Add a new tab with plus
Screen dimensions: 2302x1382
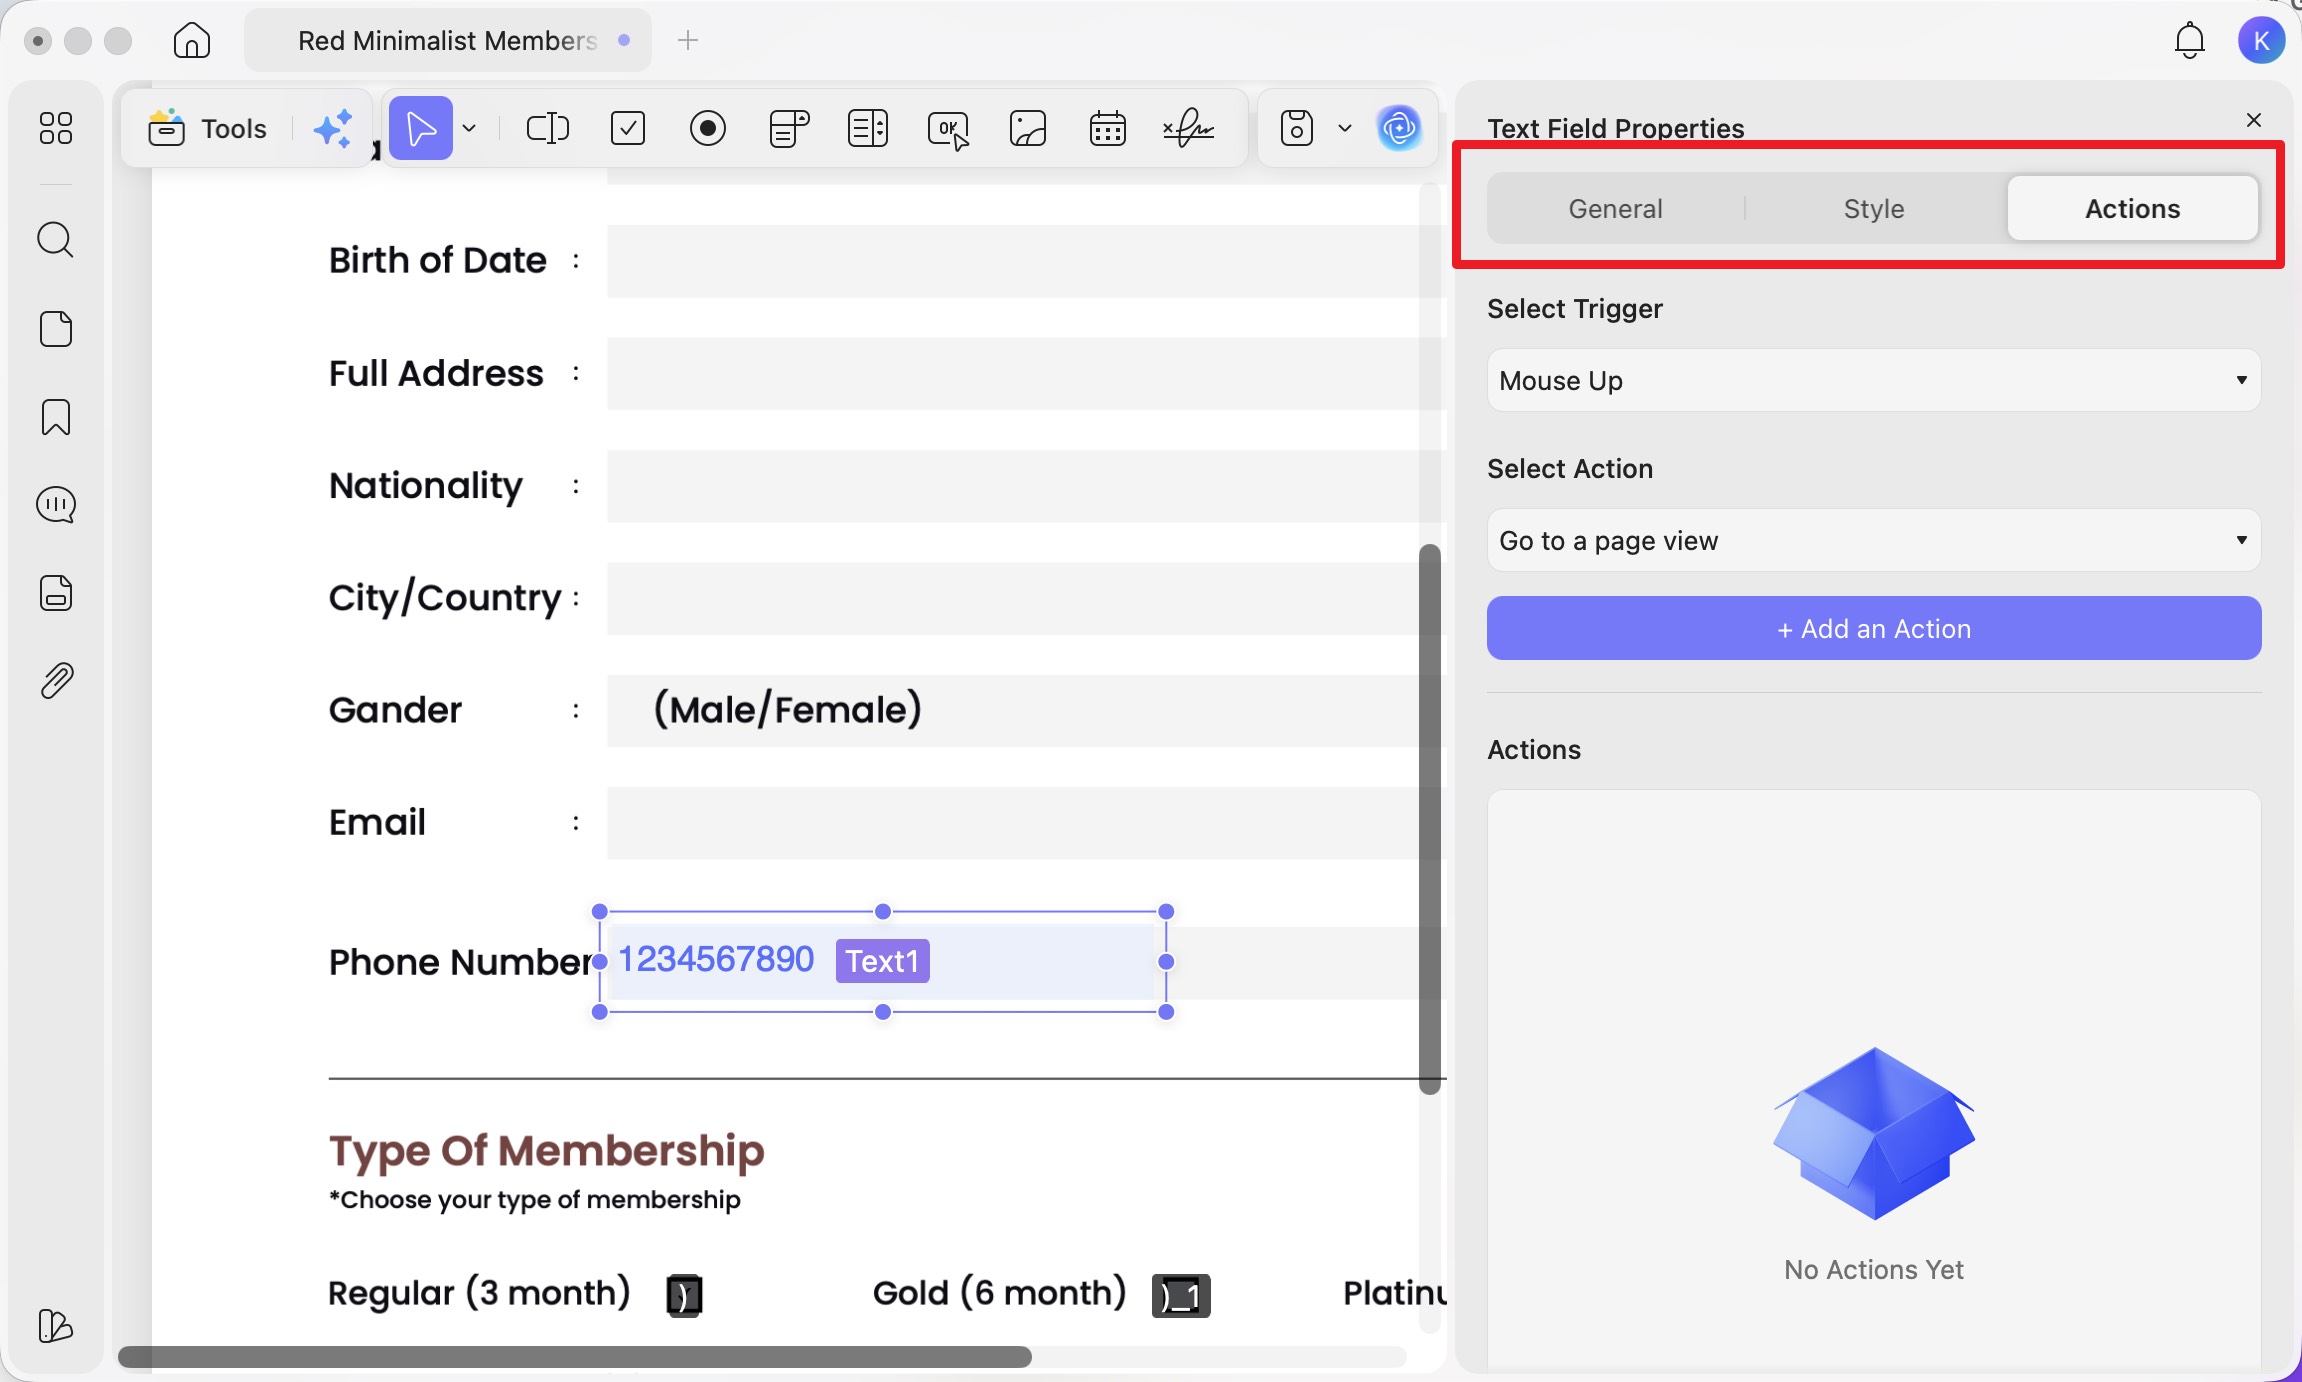pyautogui.click(x=688, y=40)
